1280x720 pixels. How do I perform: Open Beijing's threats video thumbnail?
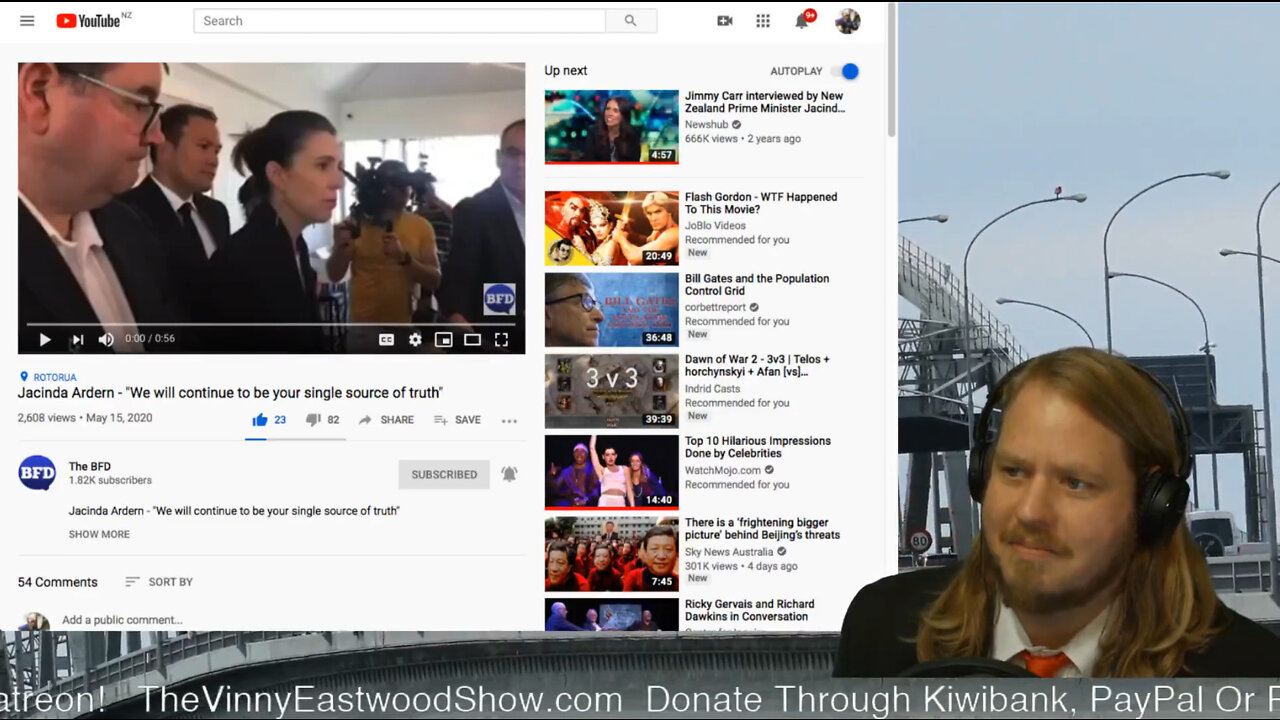click(611, 554)
